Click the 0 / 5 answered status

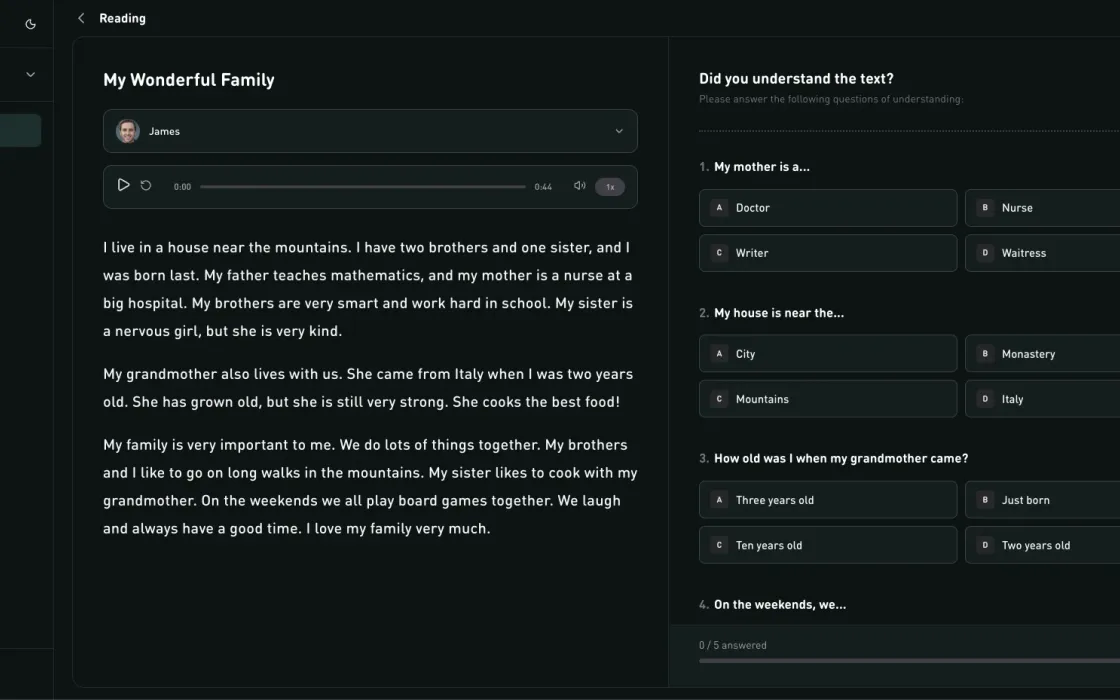[733, 645]
